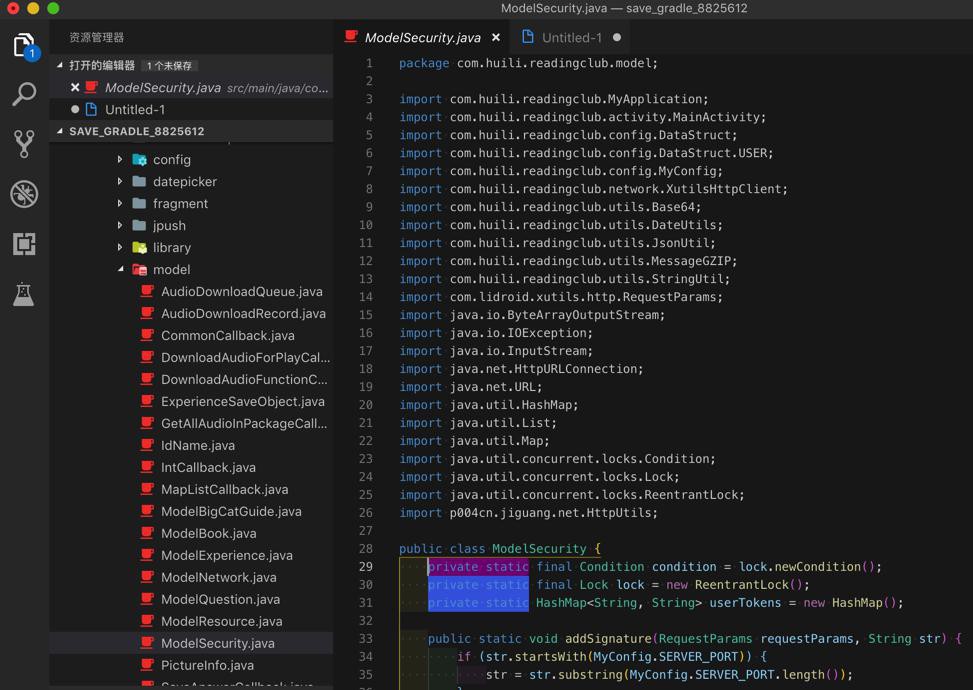
Task: Click 'userTokens' variable on line 31
Action: click(x=745, y=603)
